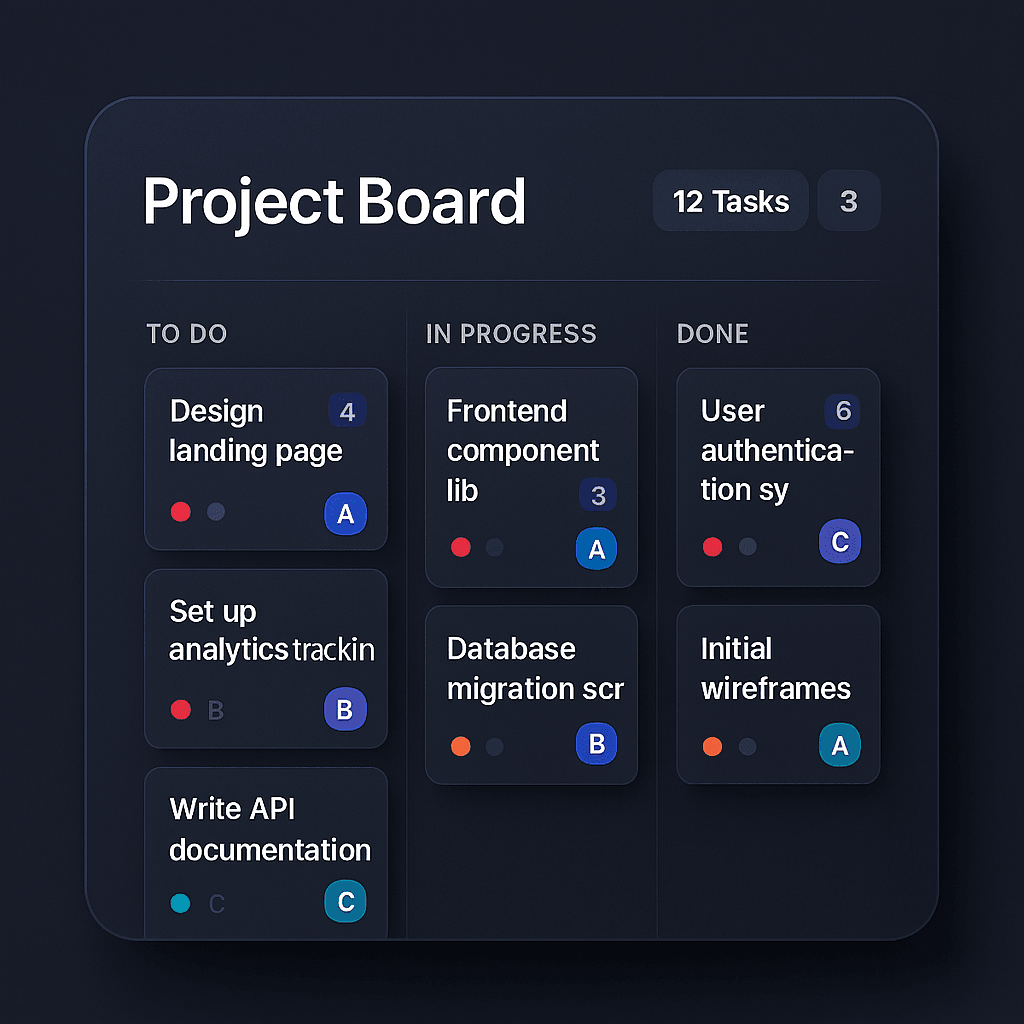
Task: Click avatar A on Frontend component lib card
Action: (x=596, y=548)
